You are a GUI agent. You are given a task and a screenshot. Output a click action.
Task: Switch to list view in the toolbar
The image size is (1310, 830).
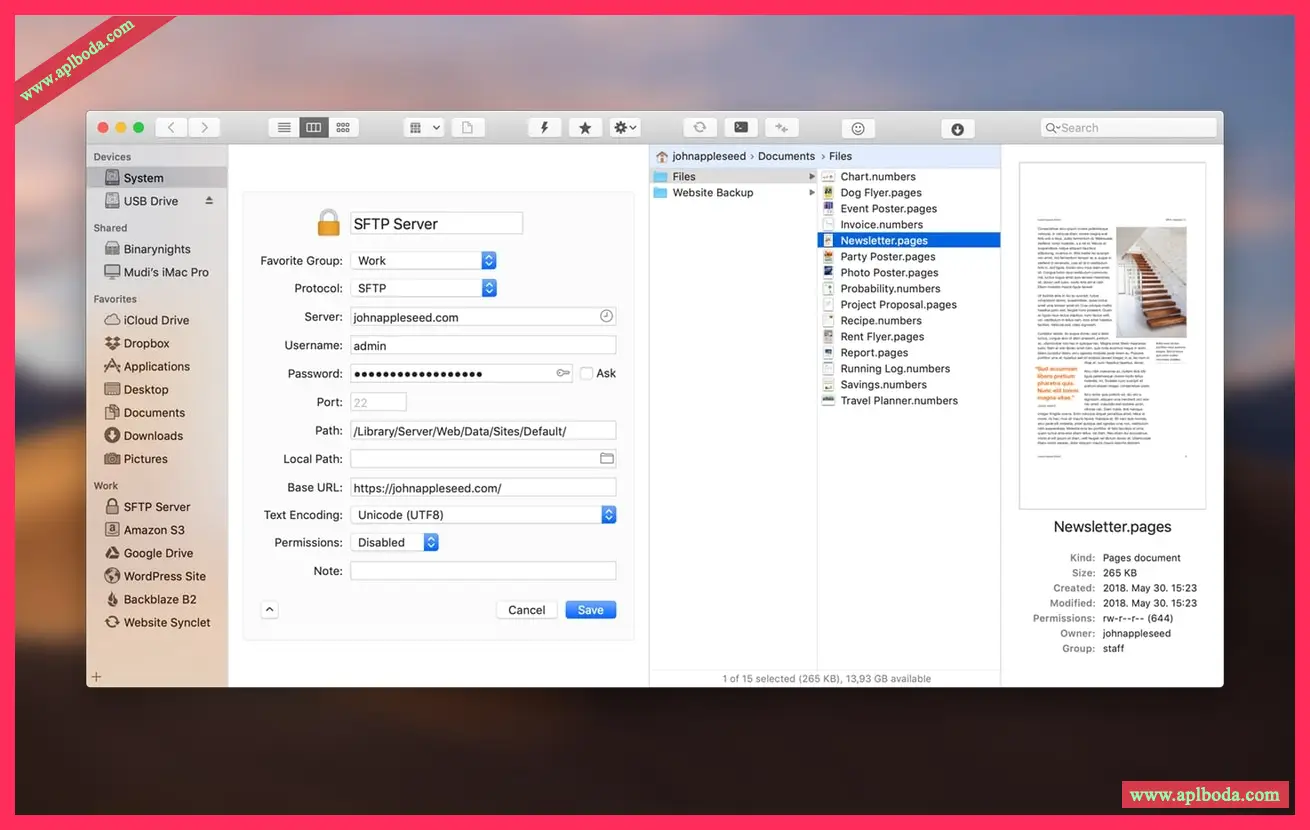click(284, 127)
